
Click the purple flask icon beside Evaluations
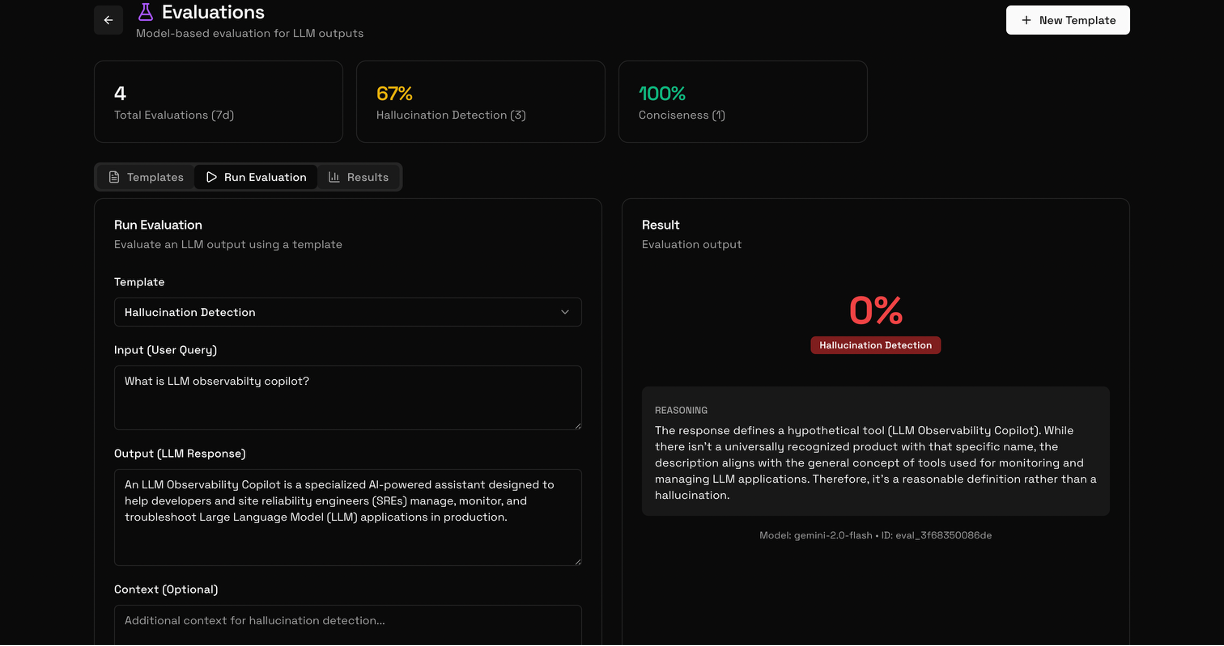pyautogui.click(x=146, y=13)
